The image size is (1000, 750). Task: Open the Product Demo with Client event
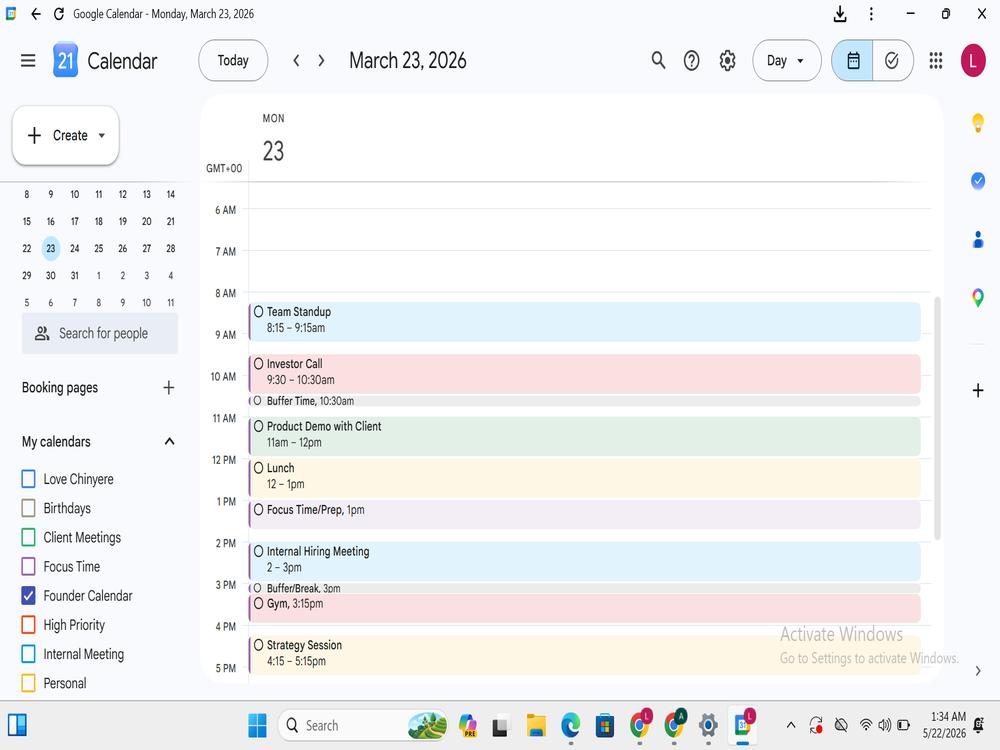tap(584, 436)
